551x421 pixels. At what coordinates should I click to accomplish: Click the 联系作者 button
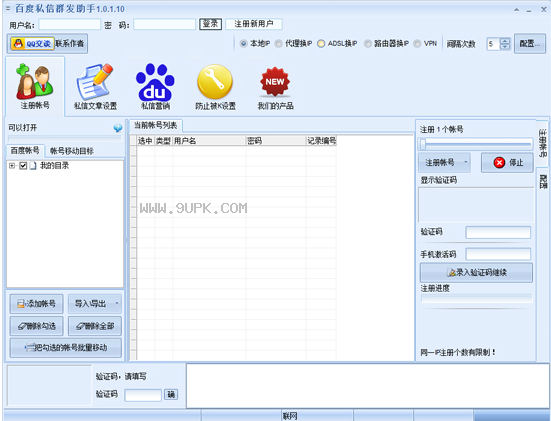click(x=70, y=44)
